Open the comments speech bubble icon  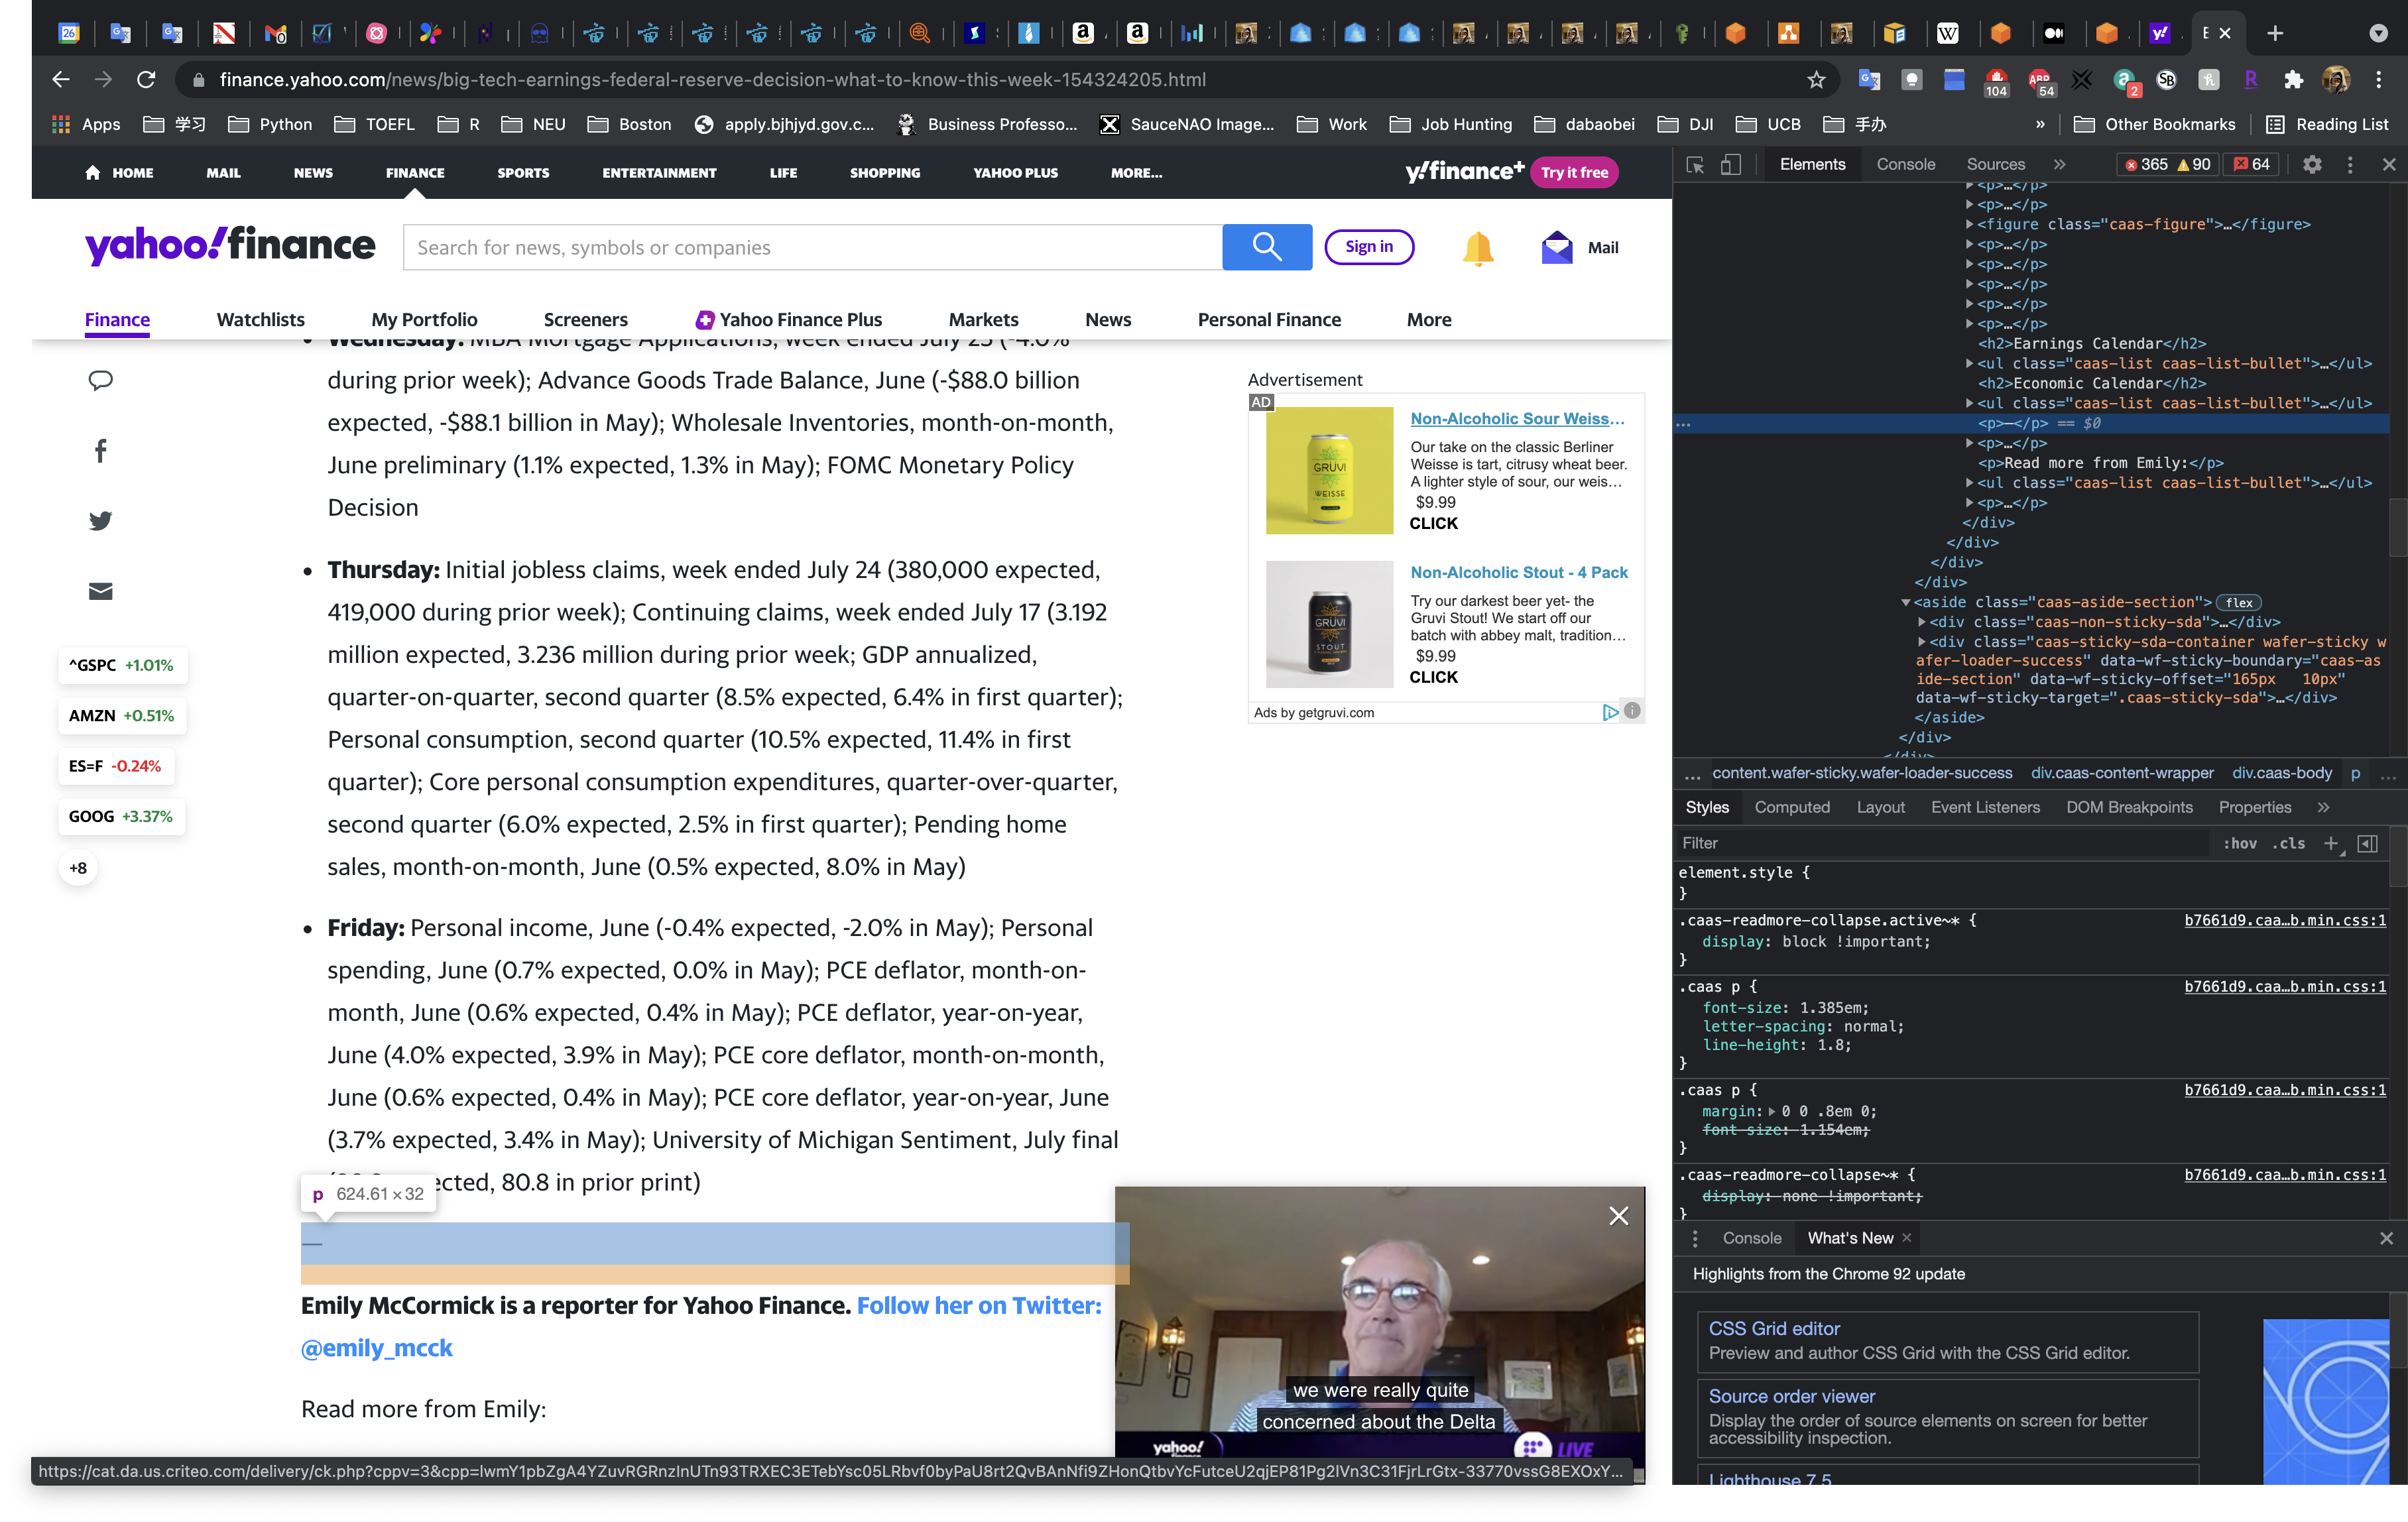(x=101, y=380)
